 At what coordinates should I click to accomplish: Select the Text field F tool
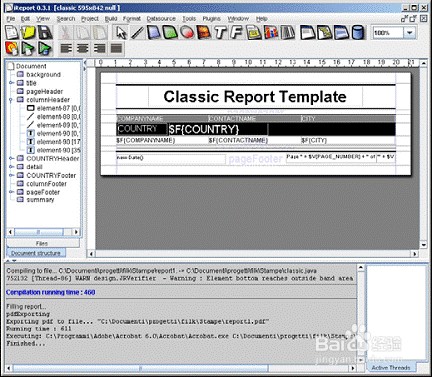tap(237, 33)
